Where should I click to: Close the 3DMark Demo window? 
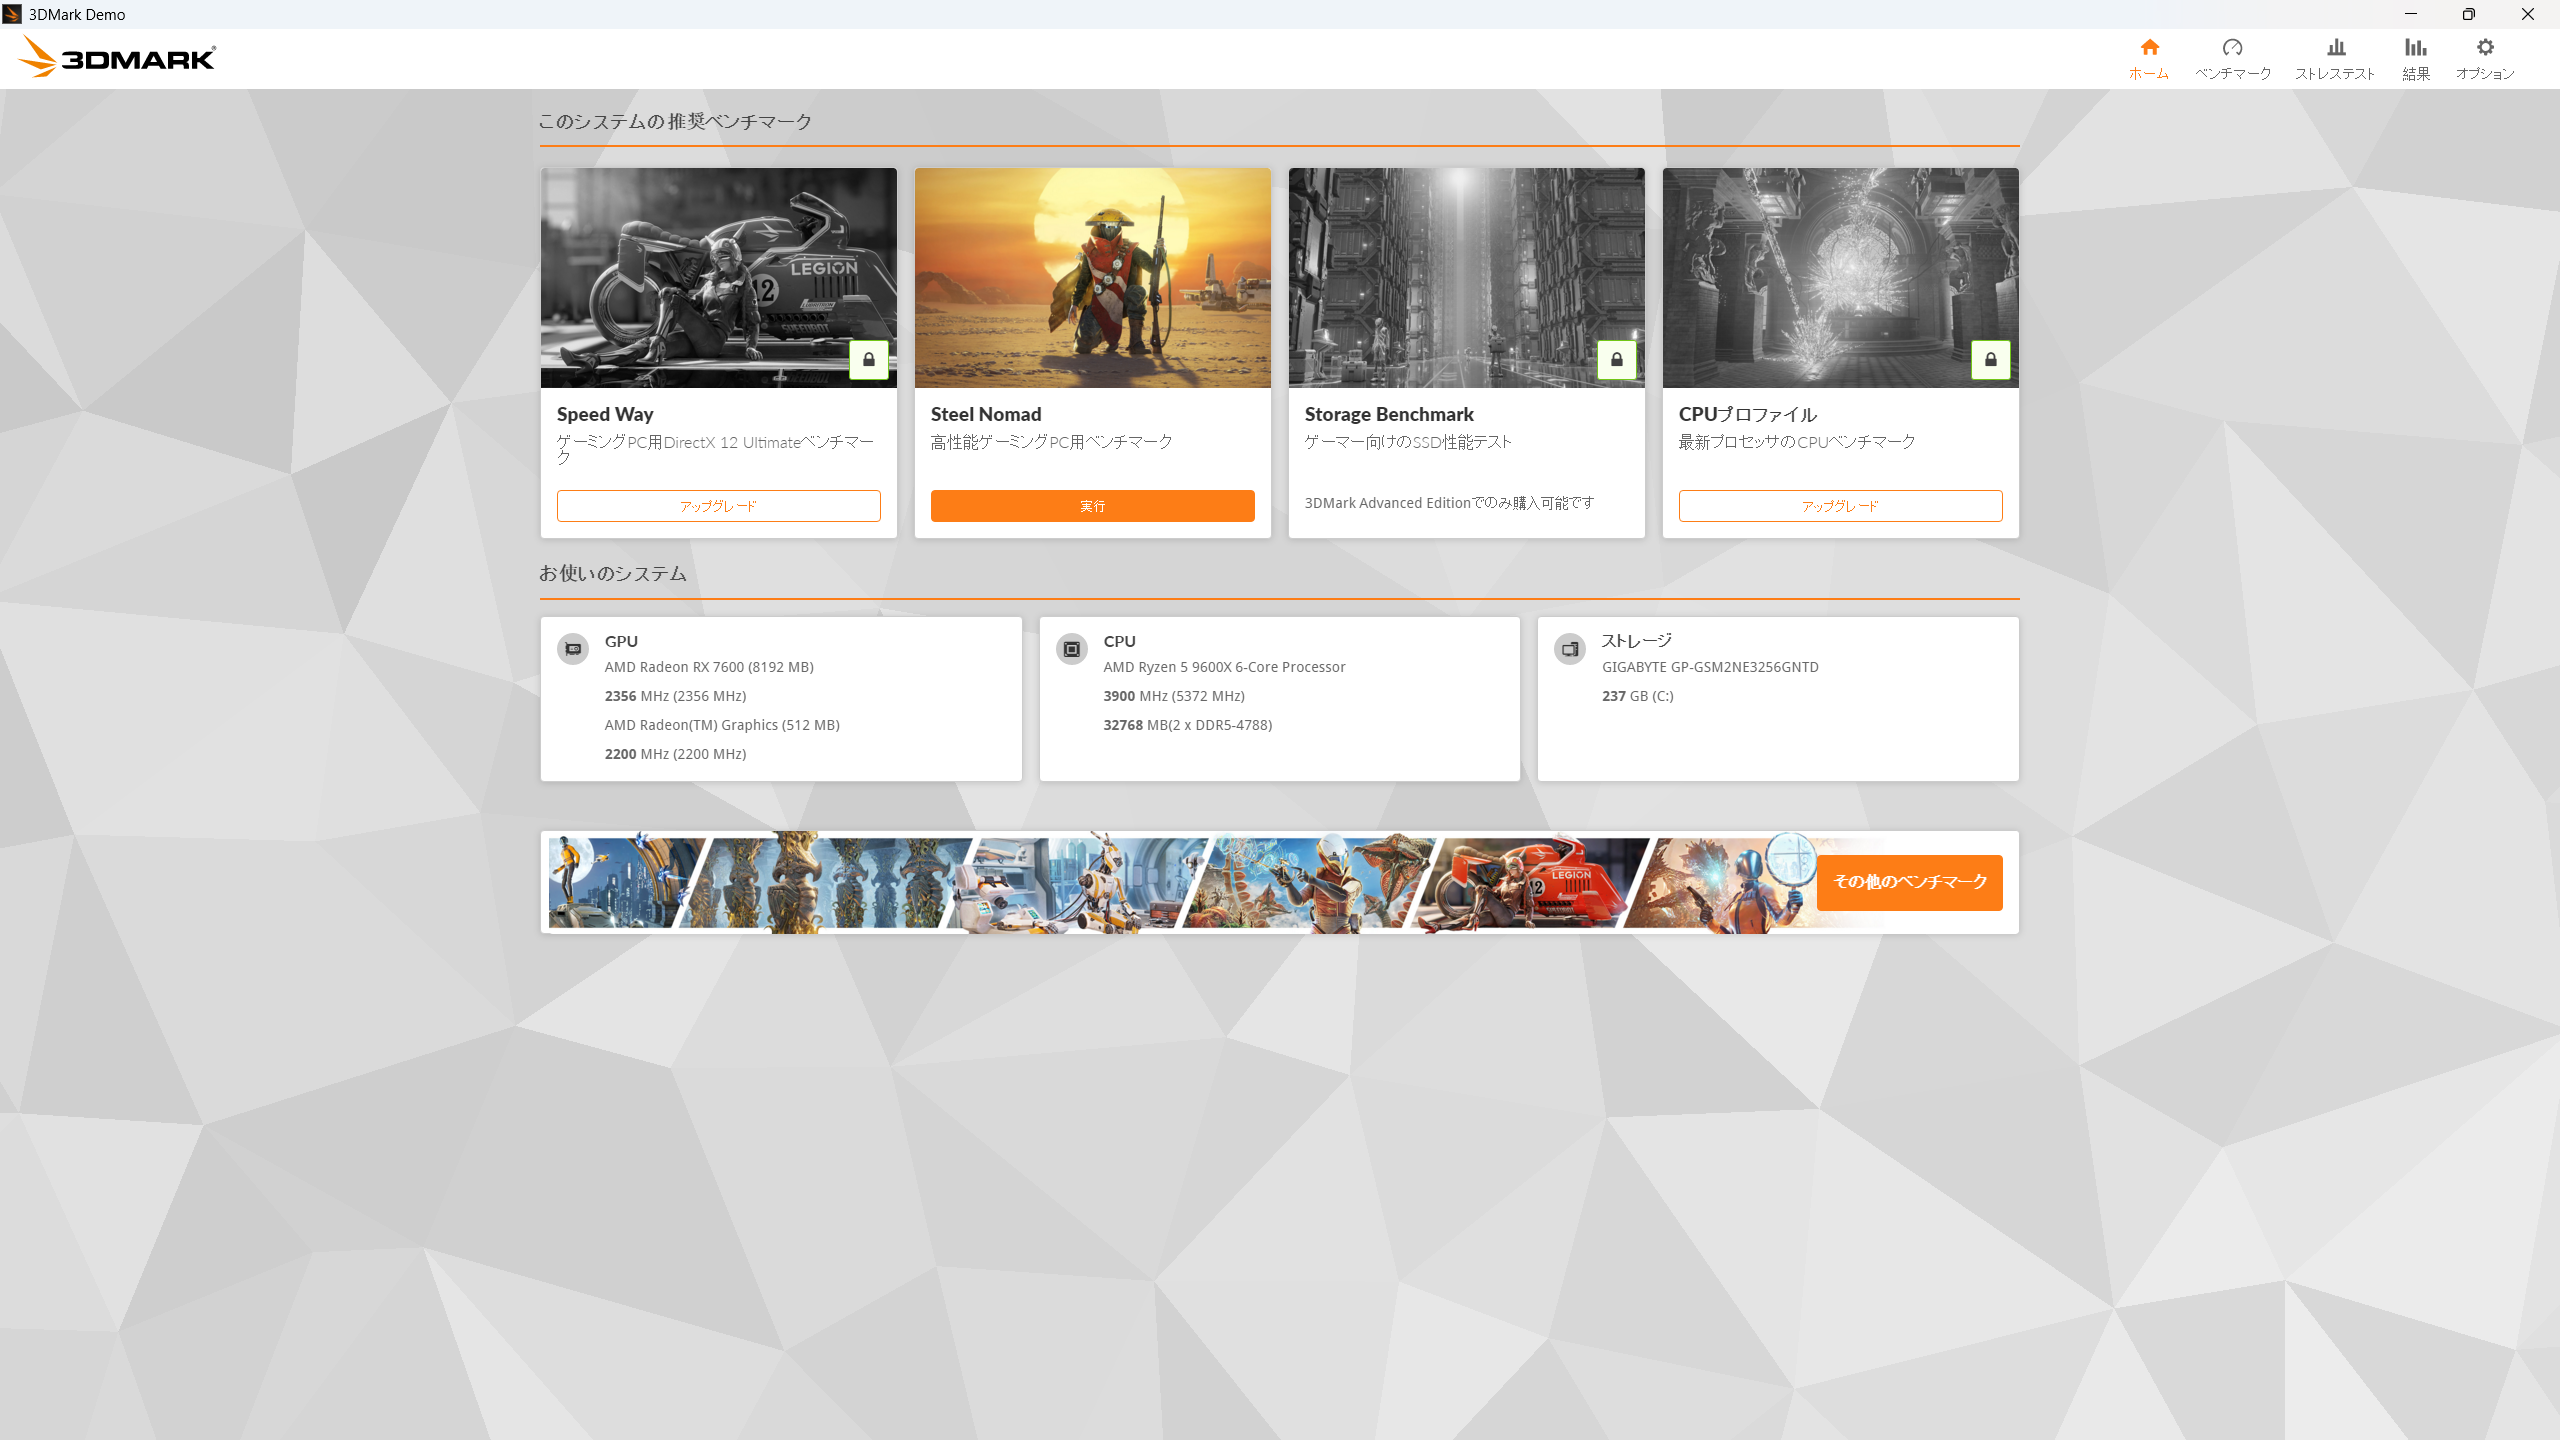click(2528, 14)
